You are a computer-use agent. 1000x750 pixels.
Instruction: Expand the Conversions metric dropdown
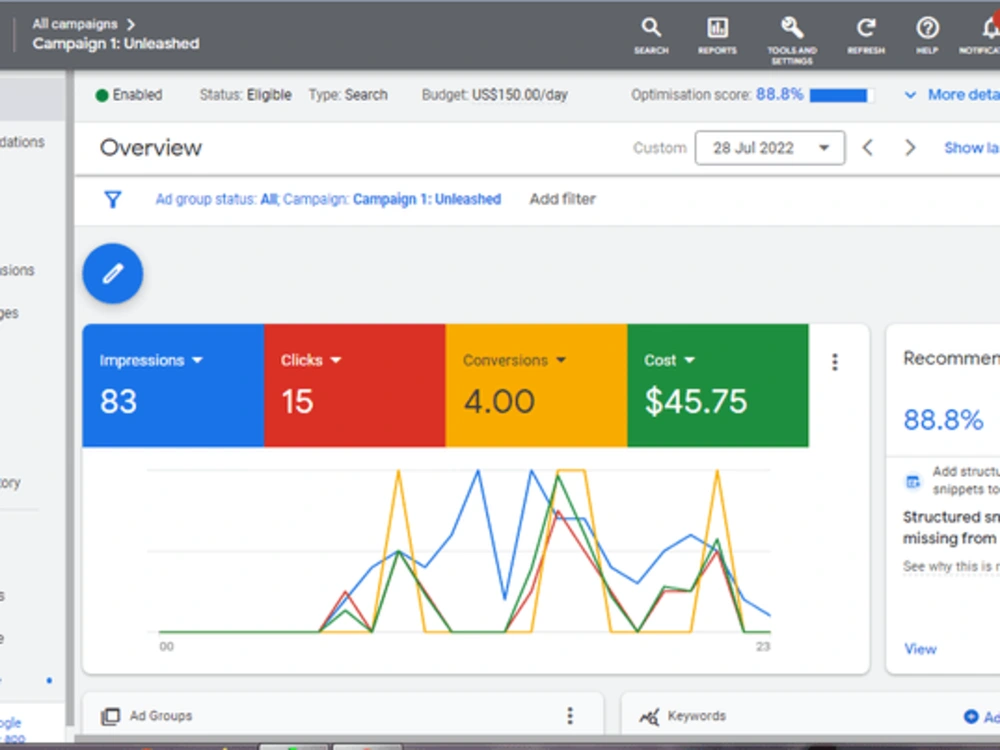(x=561, y=360)
